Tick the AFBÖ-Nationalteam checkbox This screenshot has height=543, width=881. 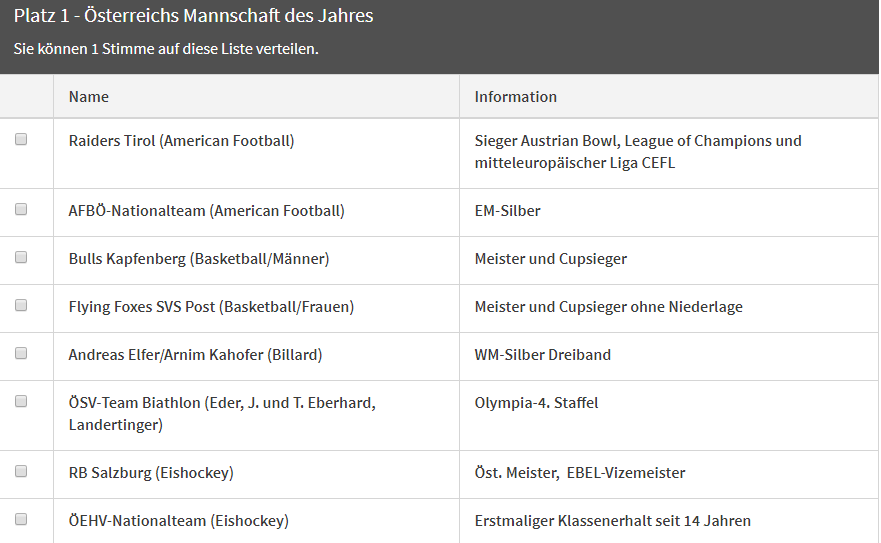coord(21,209)
